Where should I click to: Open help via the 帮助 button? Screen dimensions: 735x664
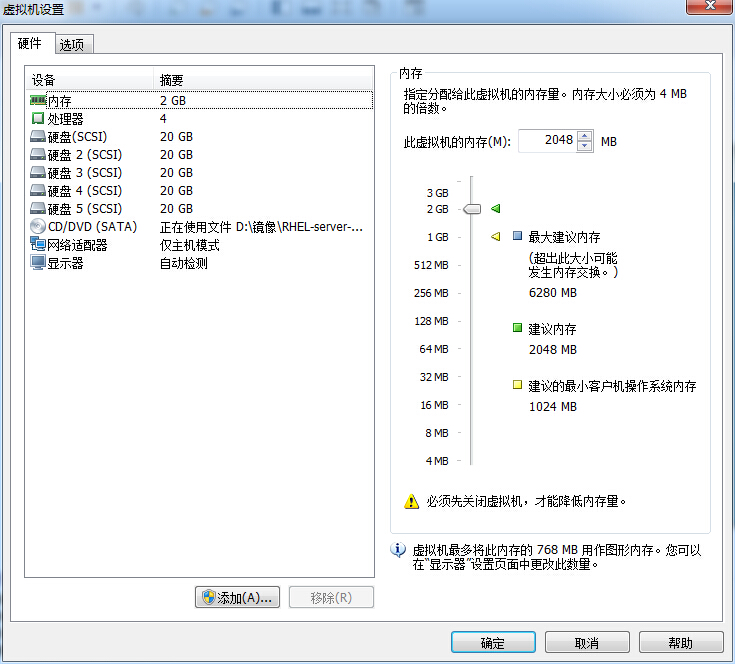(680, 643)
